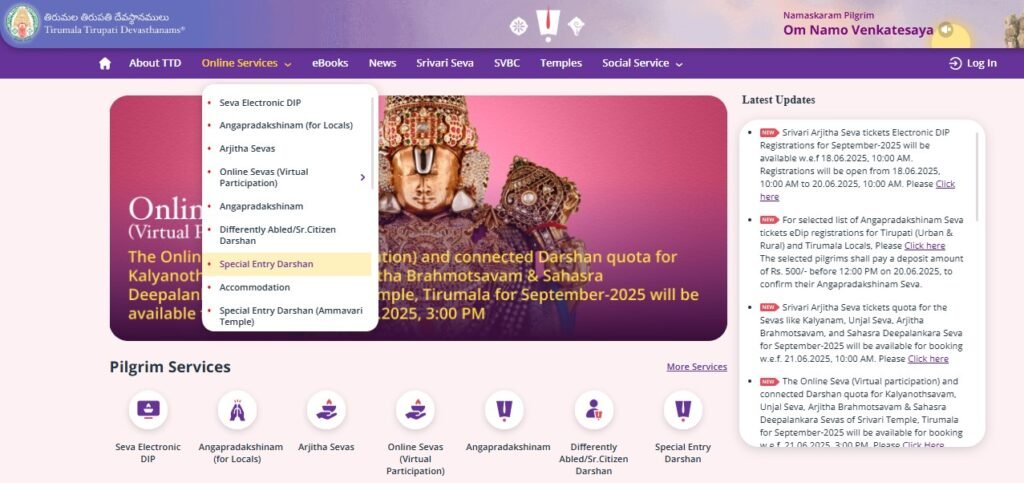This screenshot has width=1024, height=483.
Task: Open Arjitha Sevas pilgrim service icon
Action: (x=327, y=410)
